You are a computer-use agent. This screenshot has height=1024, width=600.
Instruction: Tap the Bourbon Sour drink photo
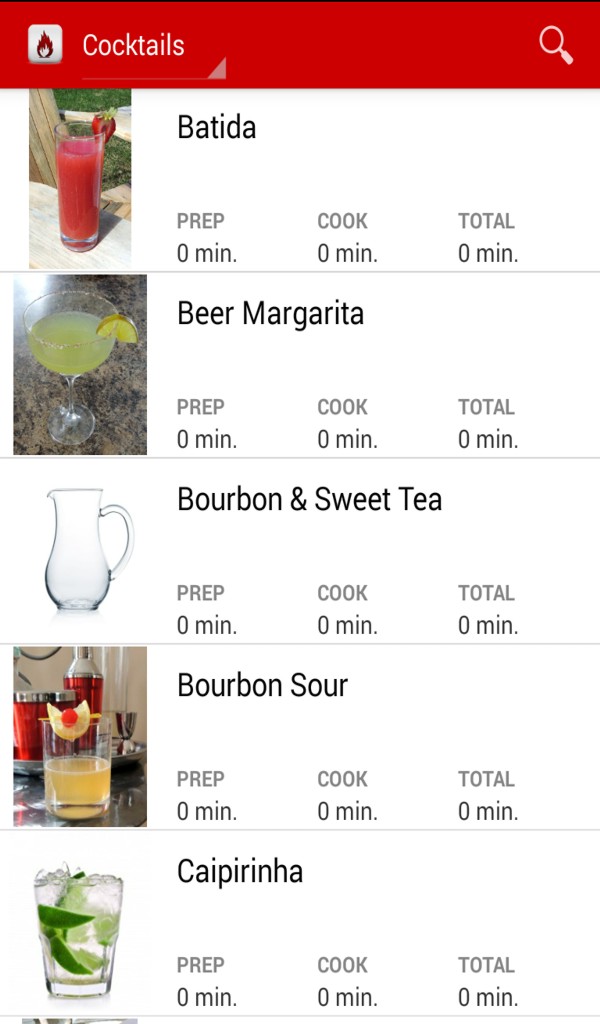tap(80, 736)
